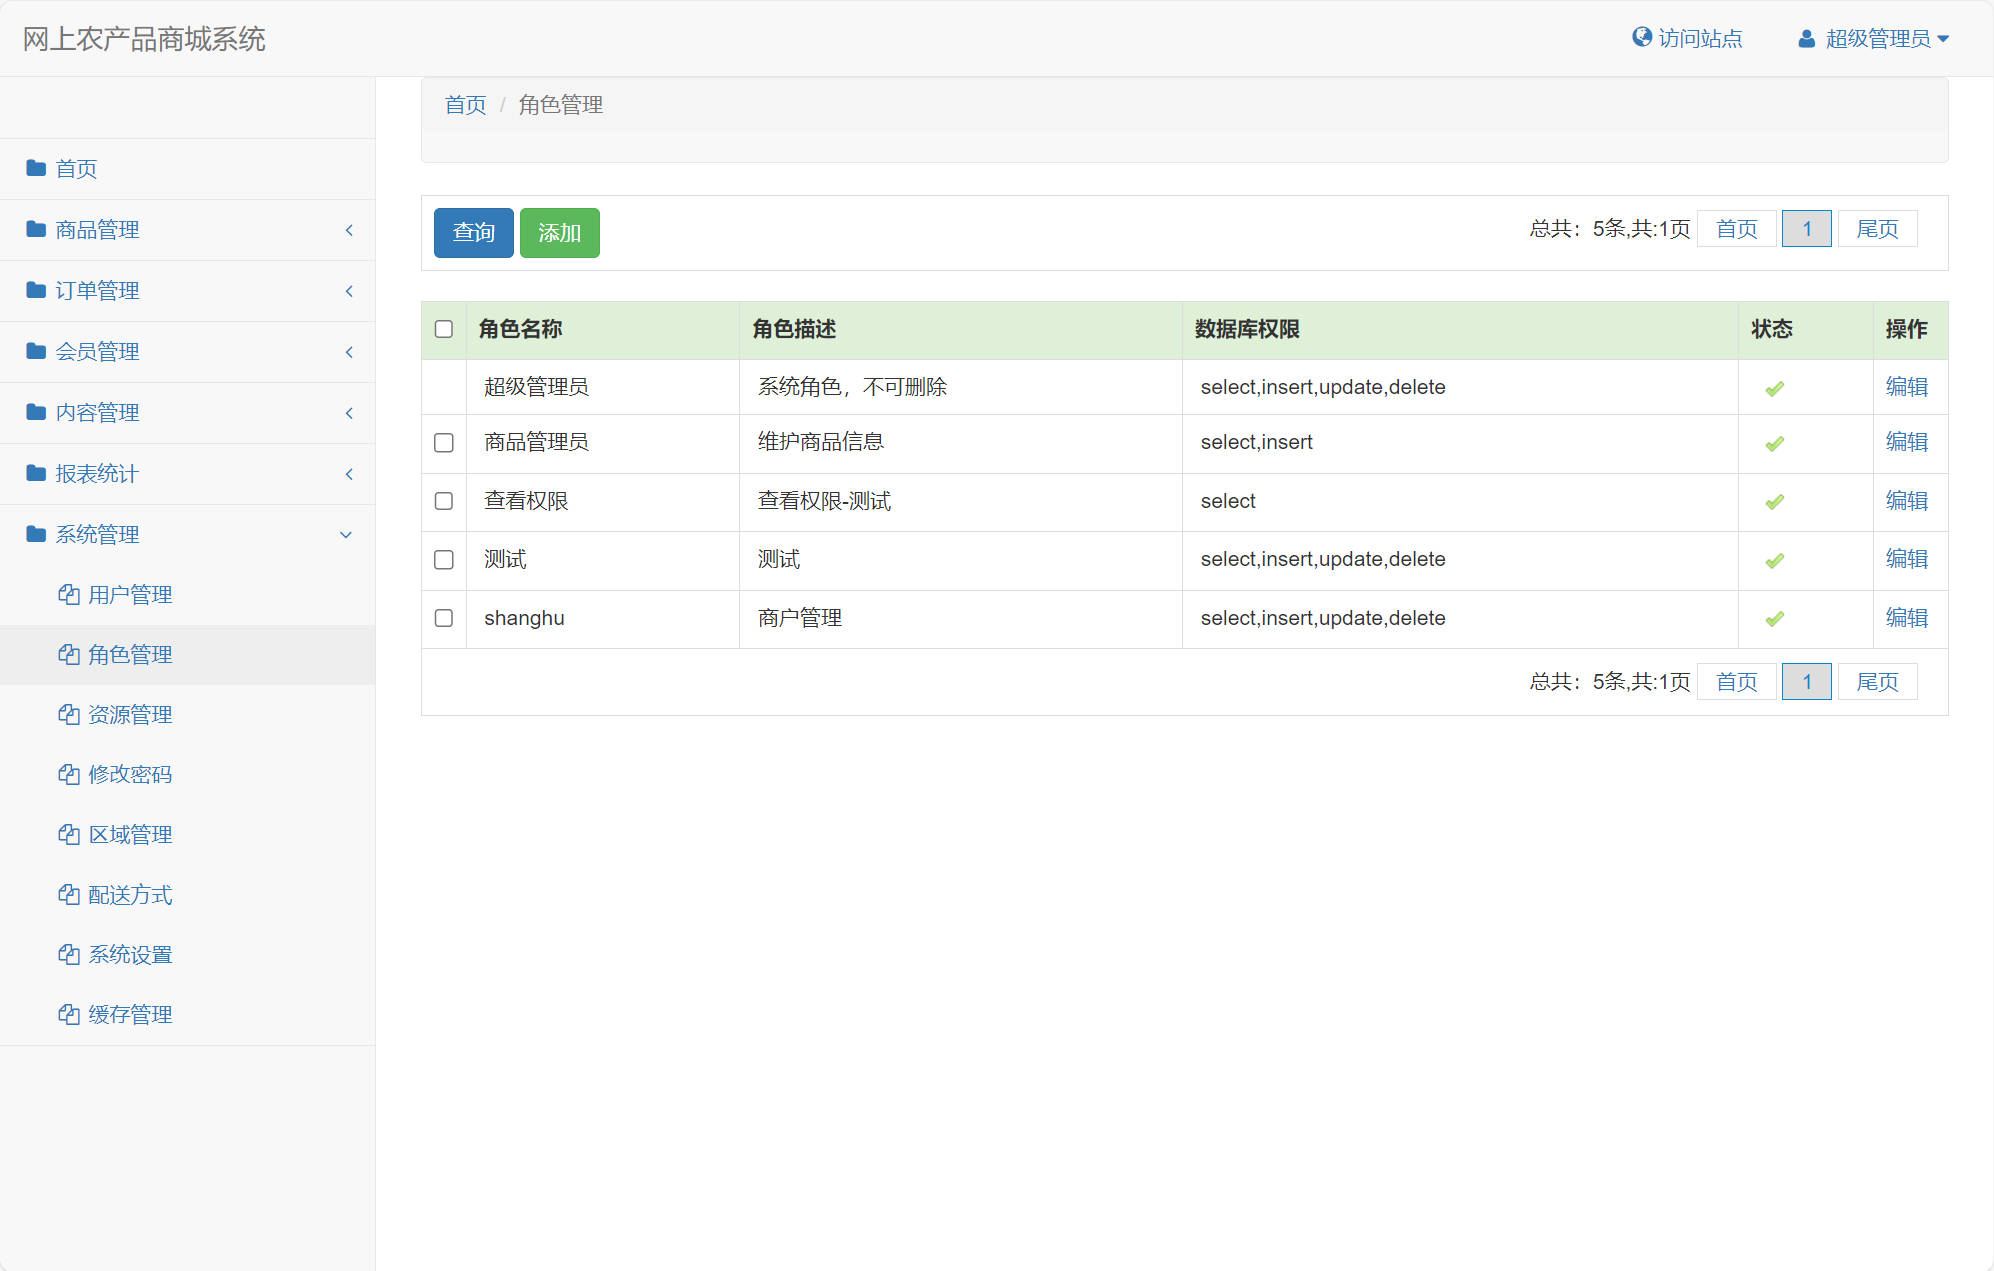Click the 缓存管理 icon in the sidebar

(68, 1014)
